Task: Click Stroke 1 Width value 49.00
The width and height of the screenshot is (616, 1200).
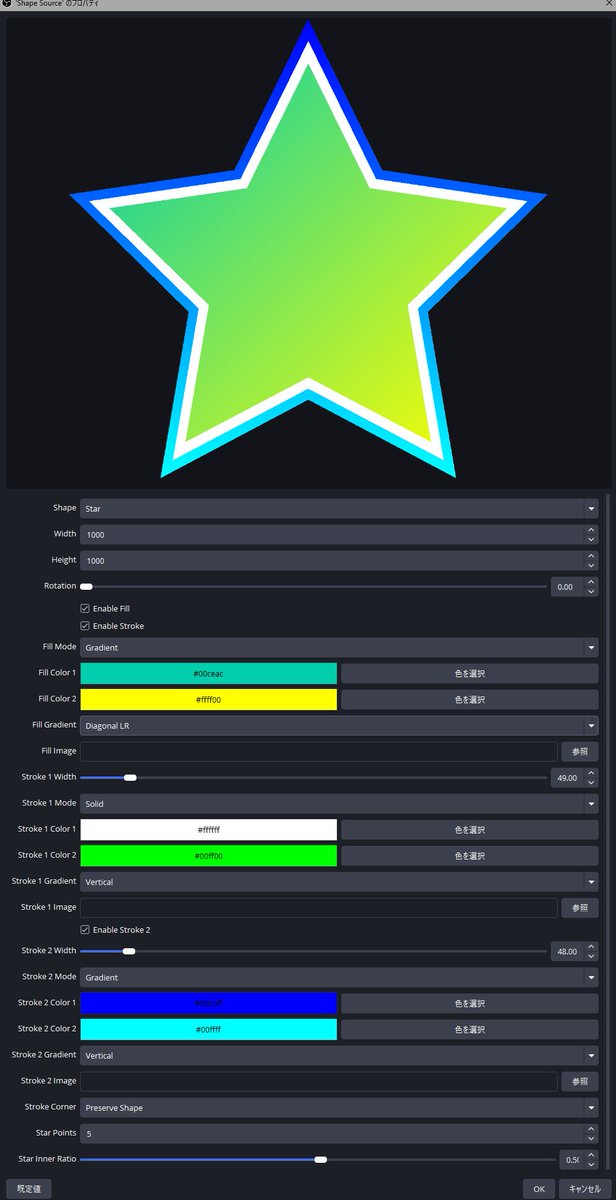Action: (567, 777)
